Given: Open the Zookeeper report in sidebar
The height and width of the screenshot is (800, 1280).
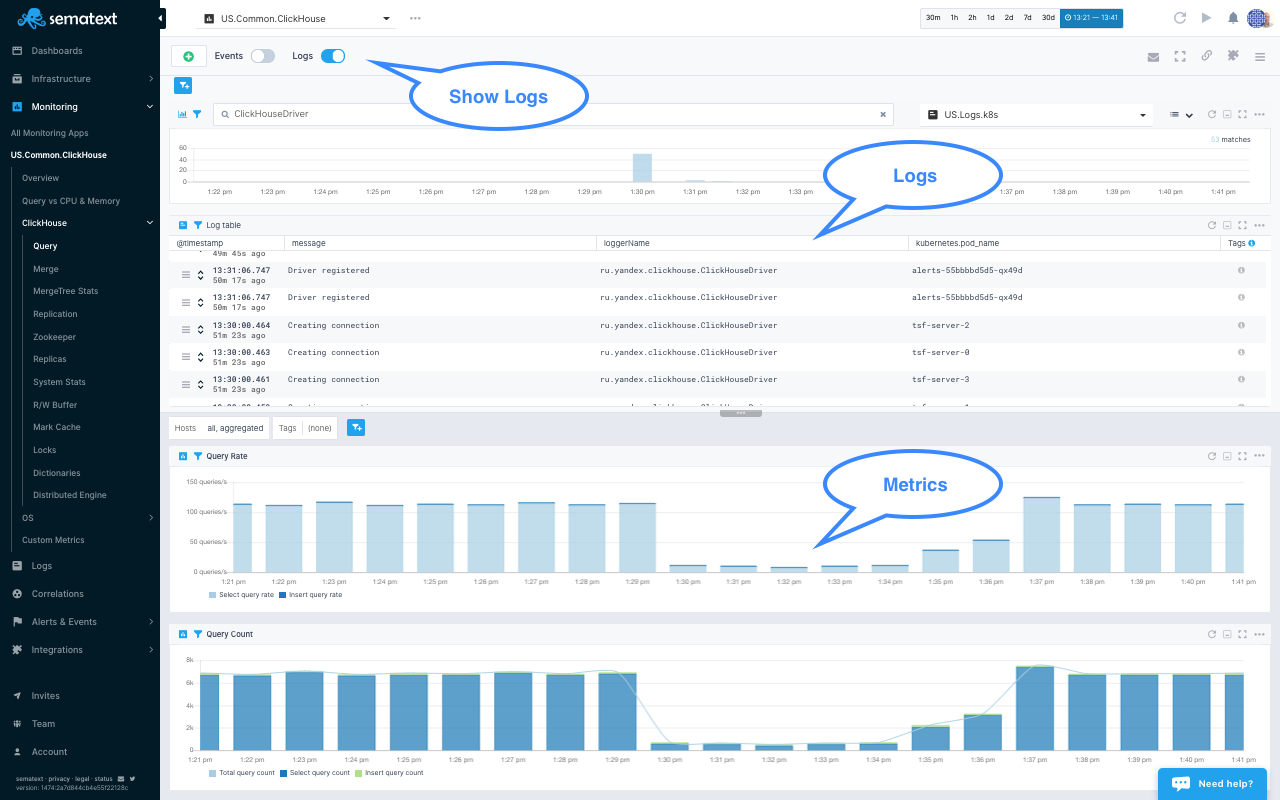Looking at the screenshot, I should click(54, 337).
